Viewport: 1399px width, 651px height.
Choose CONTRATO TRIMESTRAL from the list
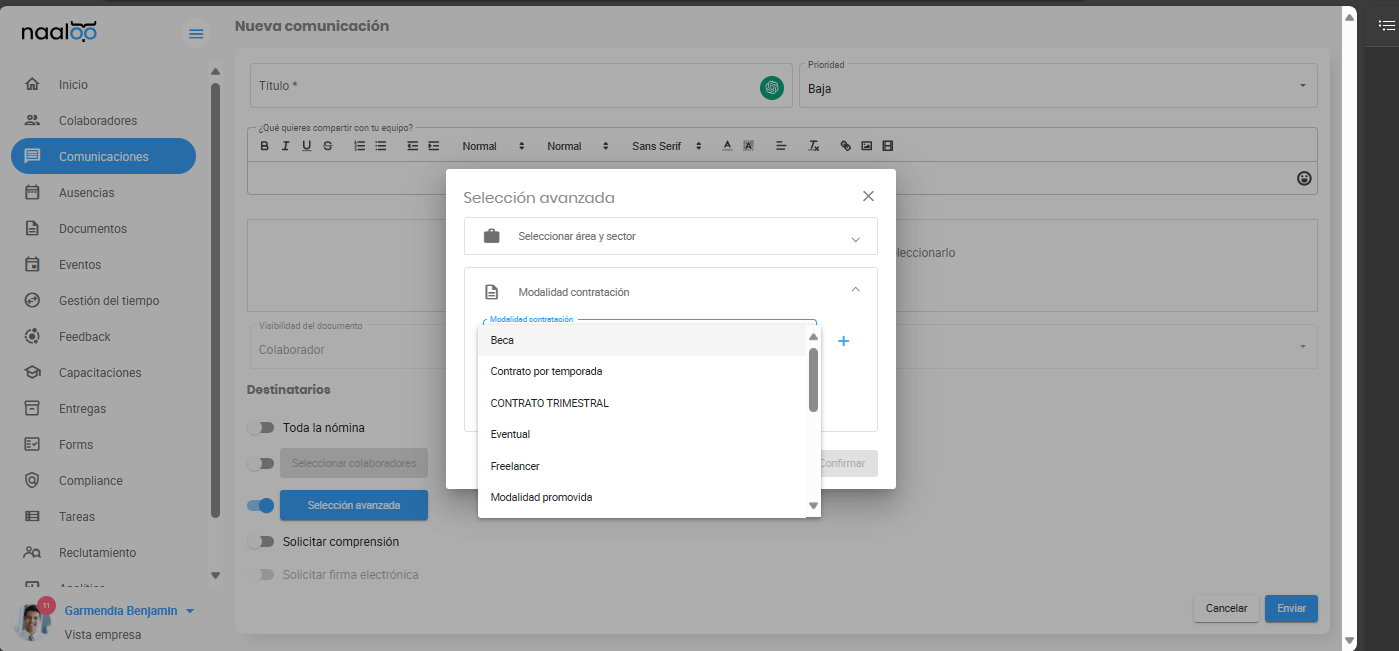pos(642,403)
